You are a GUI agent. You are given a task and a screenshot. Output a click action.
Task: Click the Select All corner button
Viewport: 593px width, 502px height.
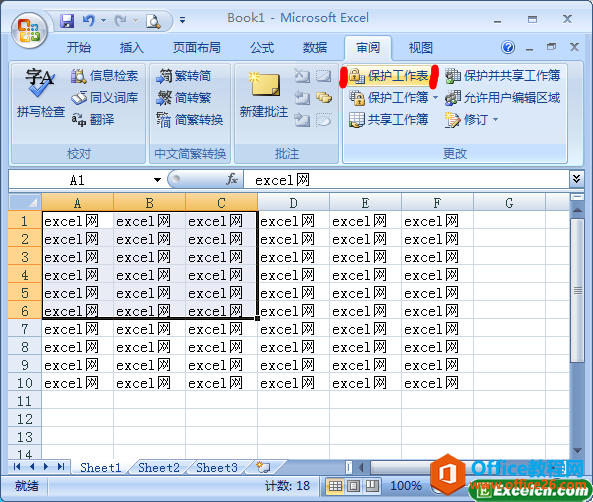click(x=25, y=202)
